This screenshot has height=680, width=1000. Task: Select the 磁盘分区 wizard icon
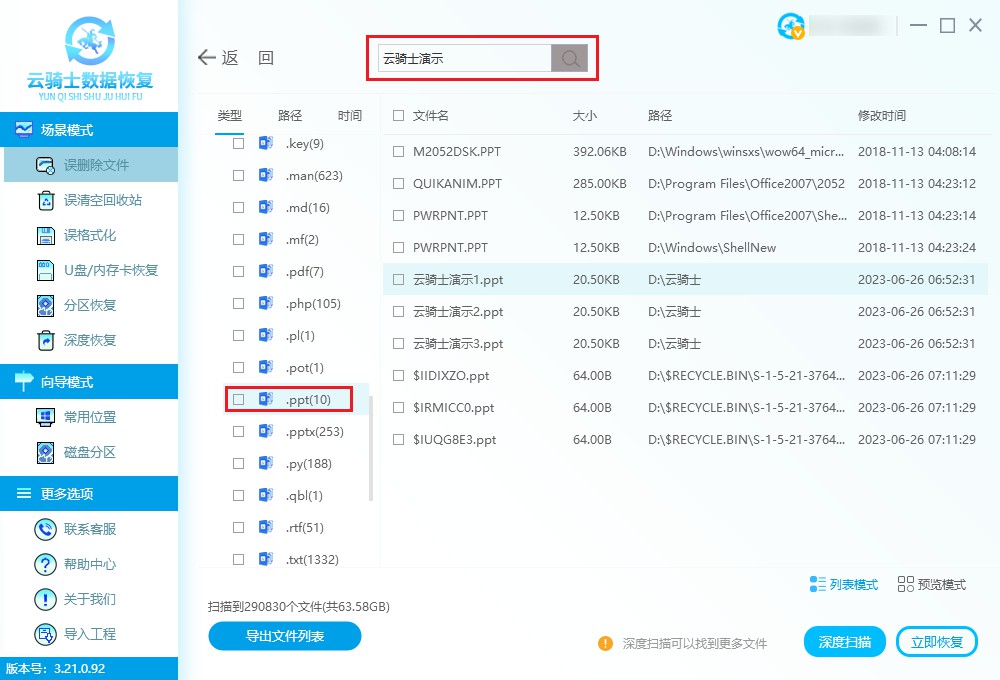click(x=45, y=452)
